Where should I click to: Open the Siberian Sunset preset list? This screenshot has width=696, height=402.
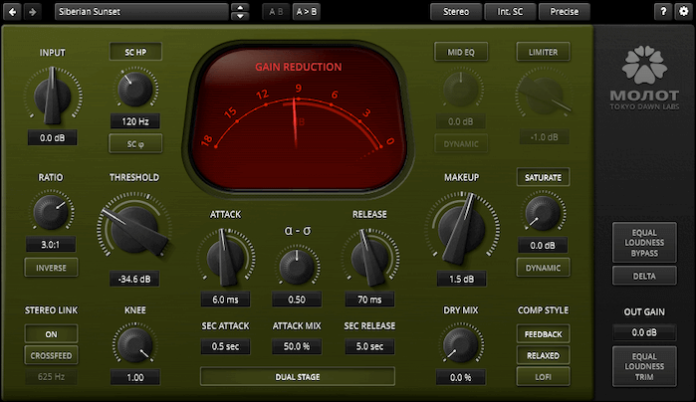pyautogui.click(x=142, y=12)
